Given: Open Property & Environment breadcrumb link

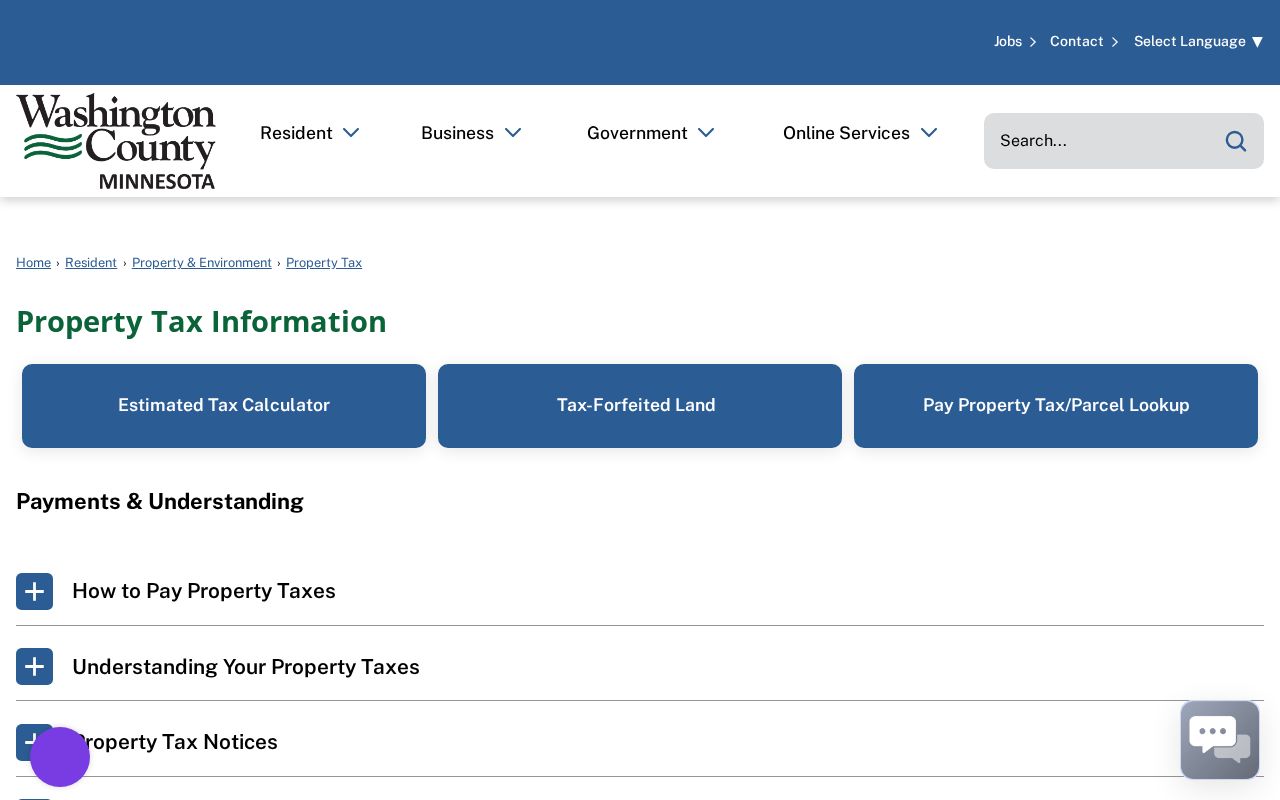Looking at the screenshot, I should coord(202,263).
